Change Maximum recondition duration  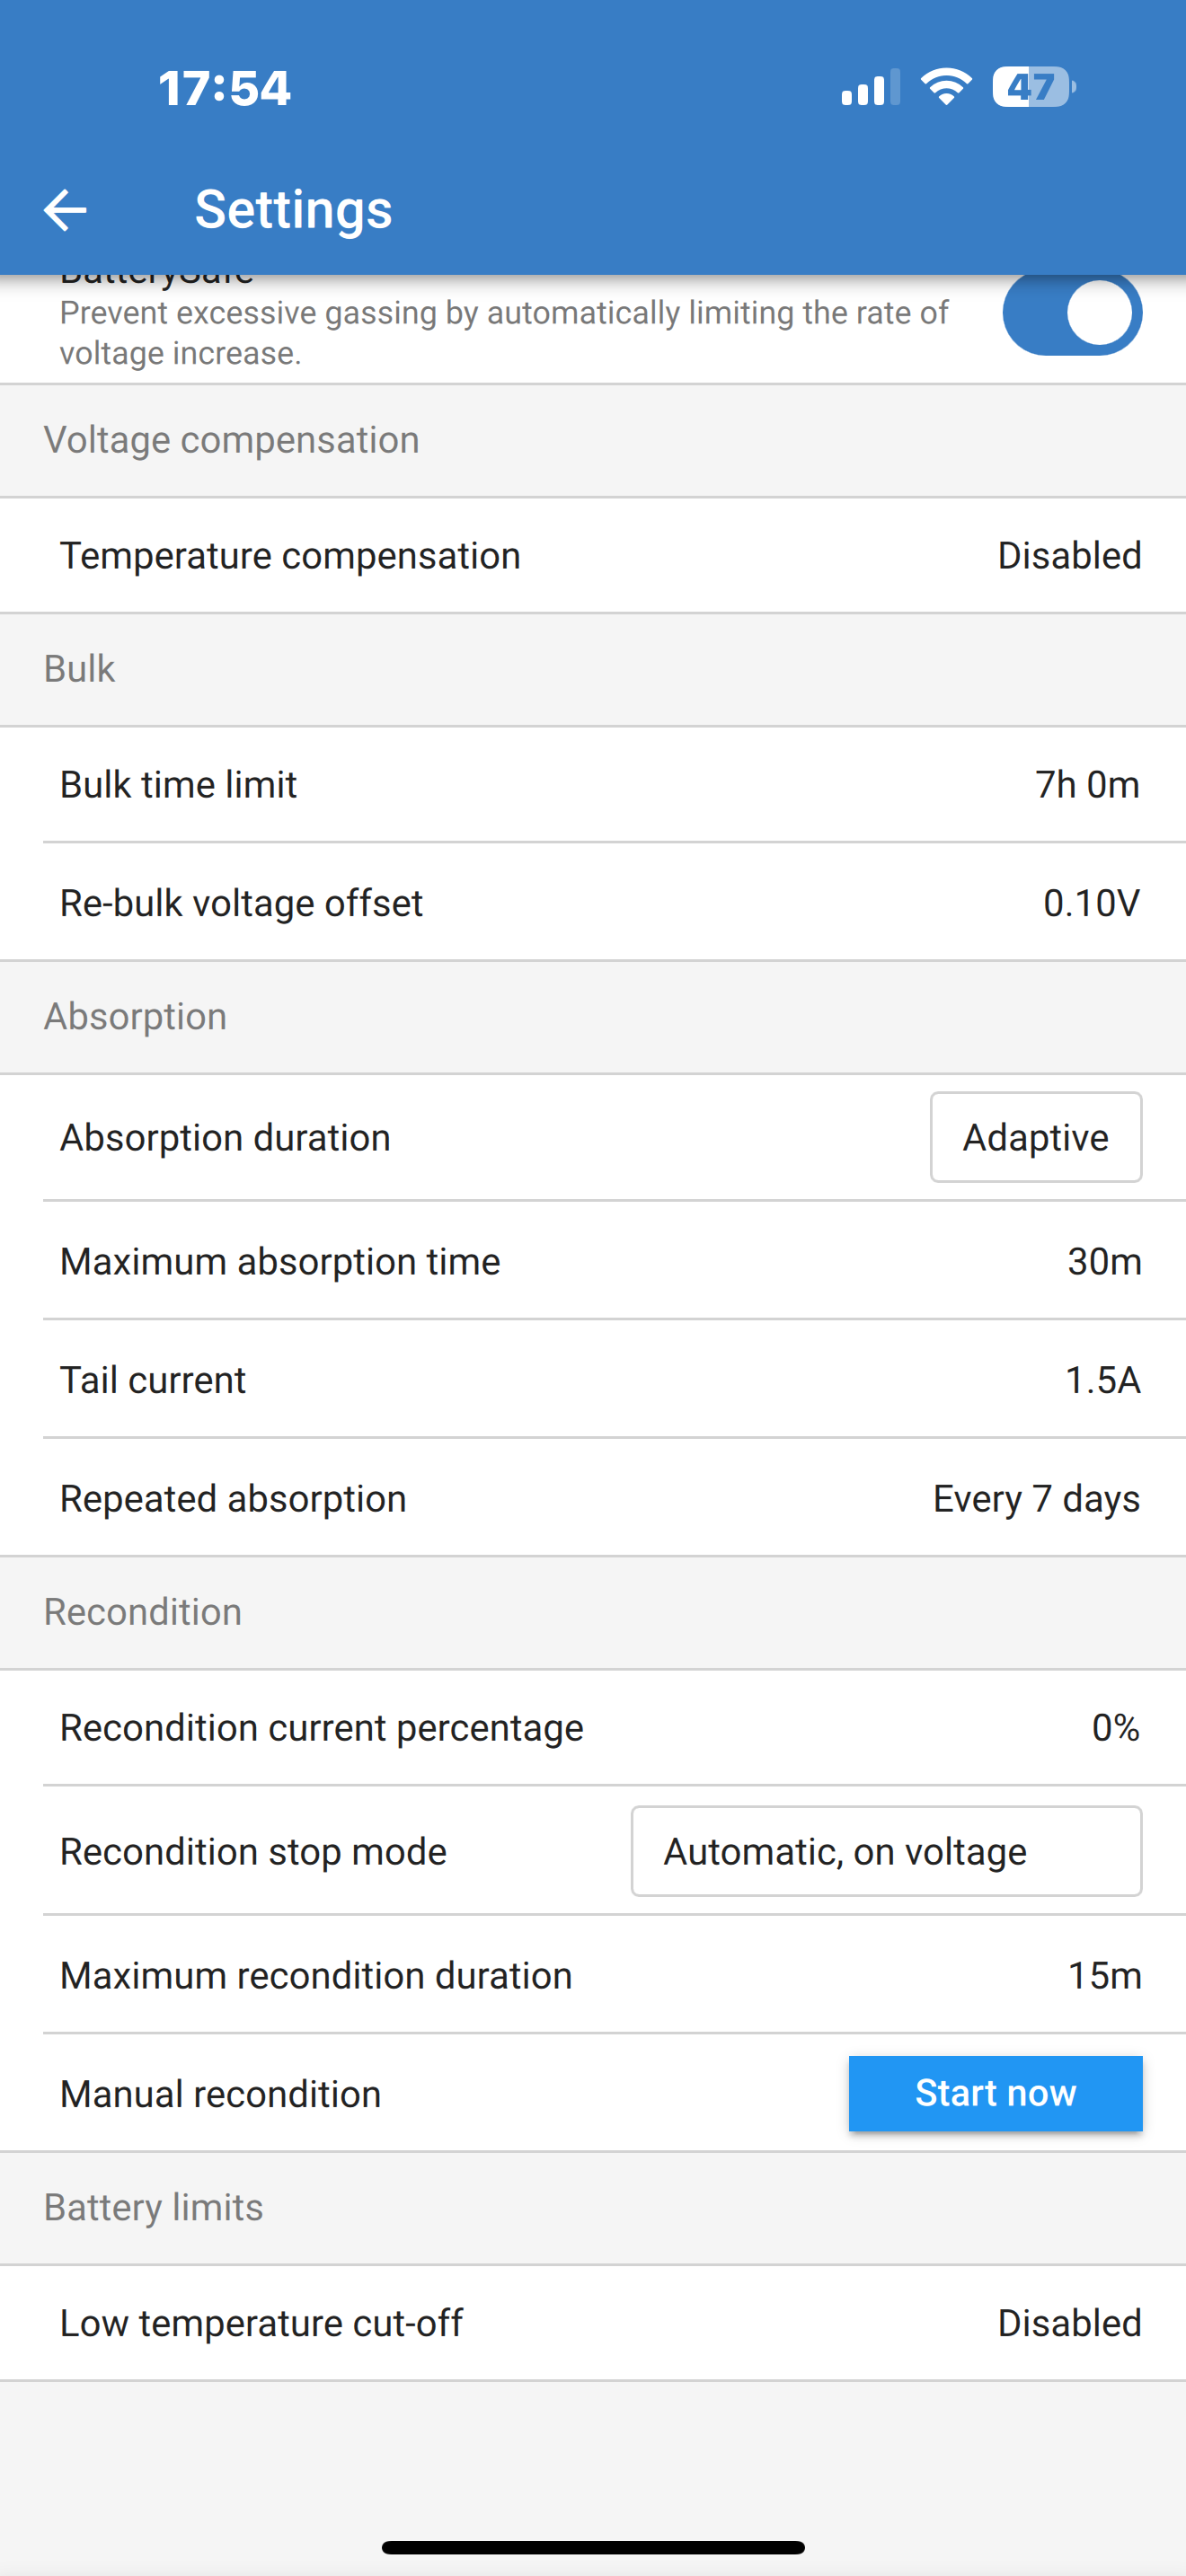click(593, 1975)
